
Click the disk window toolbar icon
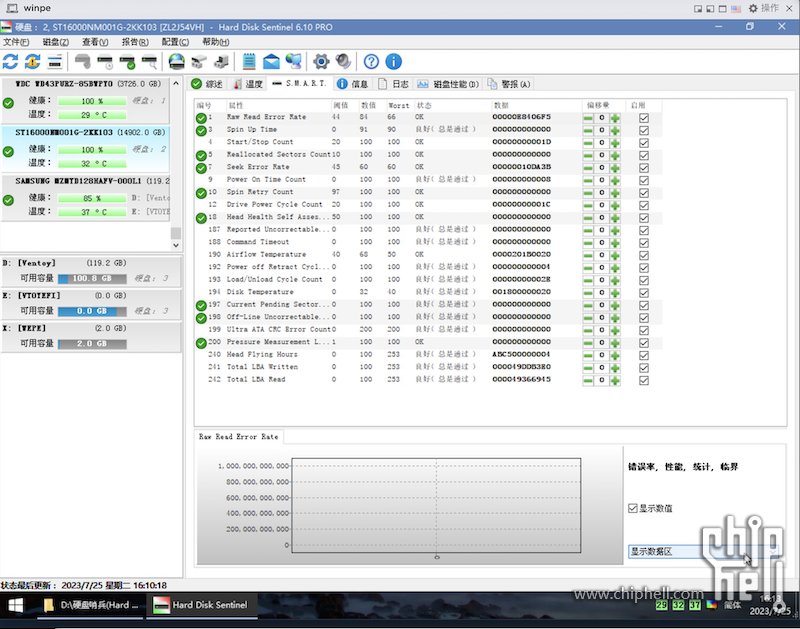[55, 62]
